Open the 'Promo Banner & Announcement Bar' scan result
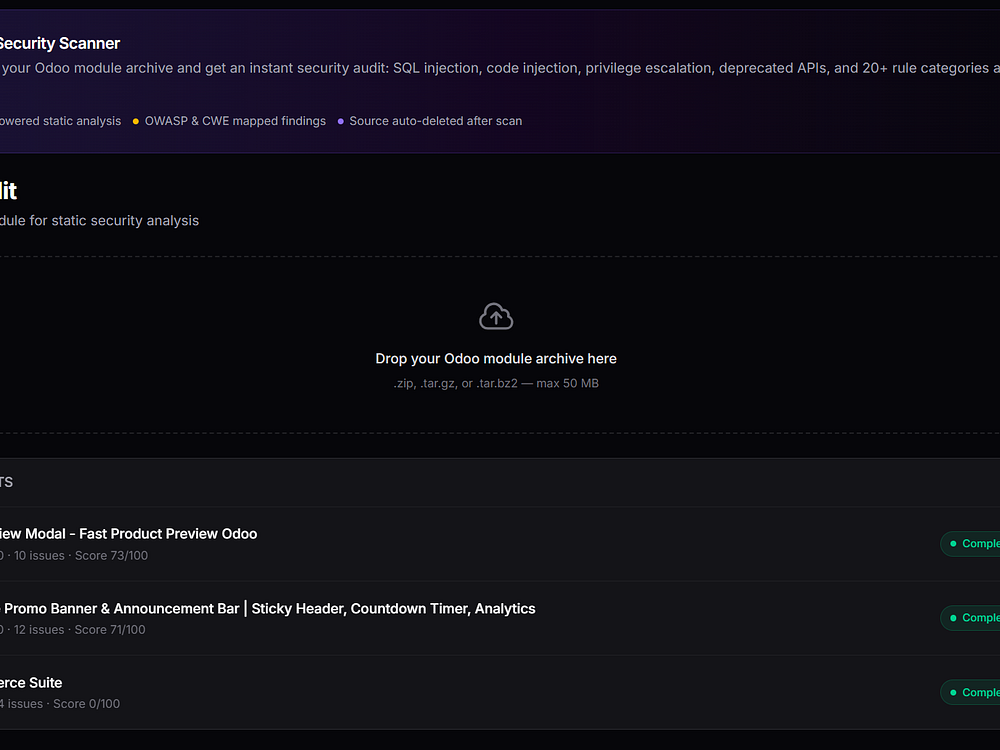This screenshot has width=1000, height=750. [x=500, y=618]
